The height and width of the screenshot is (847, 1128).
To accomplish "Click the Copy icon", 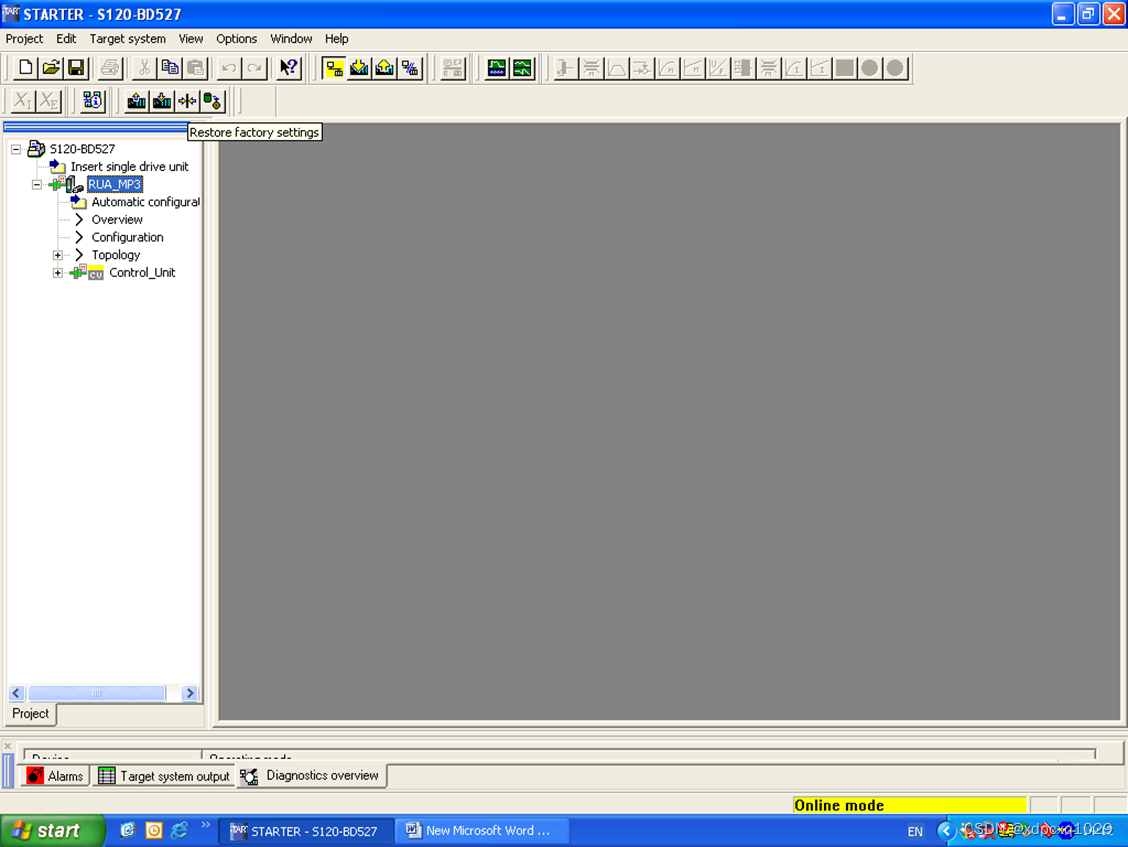I will [170, 68].
